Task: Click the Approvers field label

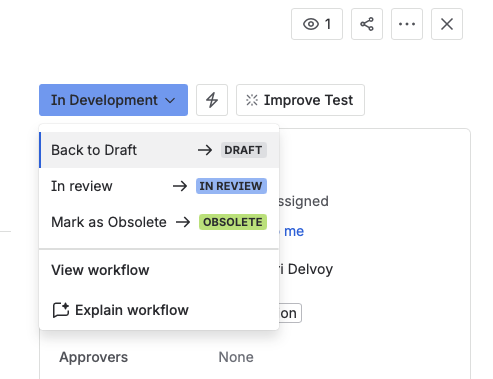Action: [x=94, y=357]
